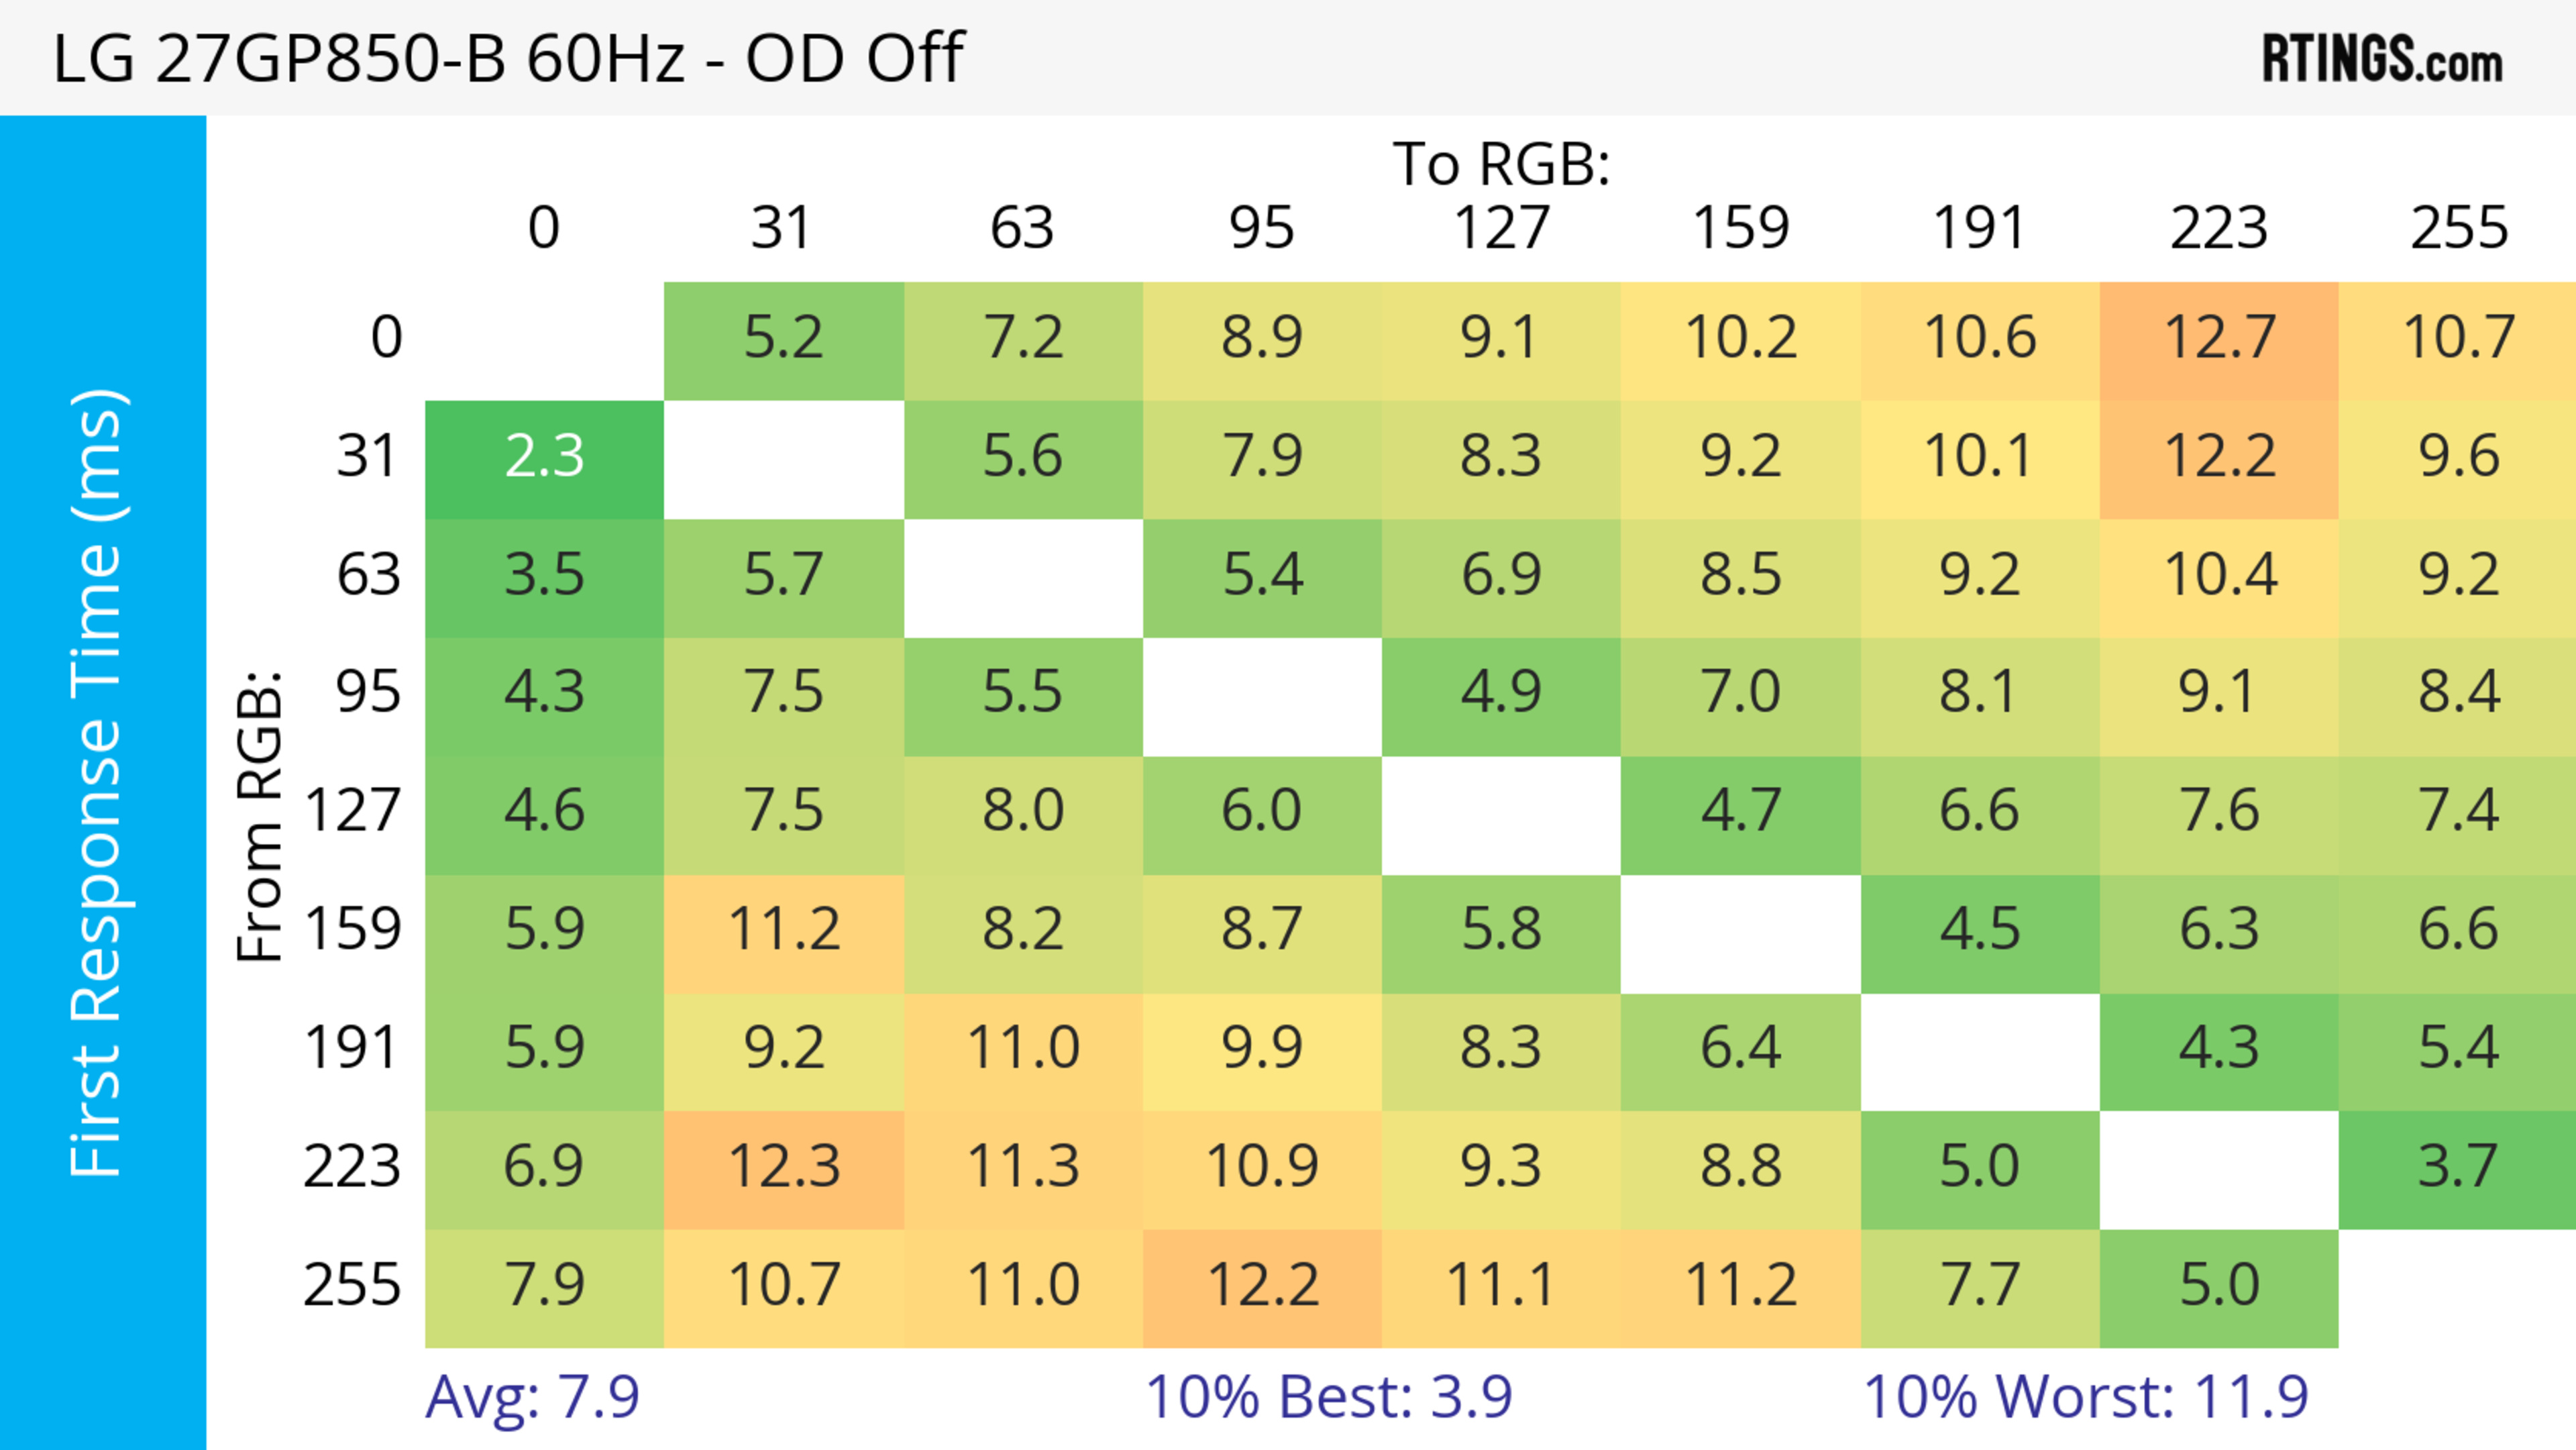Viewport: 2576px width, 1450px height.
Task: Click the To RGB: column heading
Action: [1501, 164]
